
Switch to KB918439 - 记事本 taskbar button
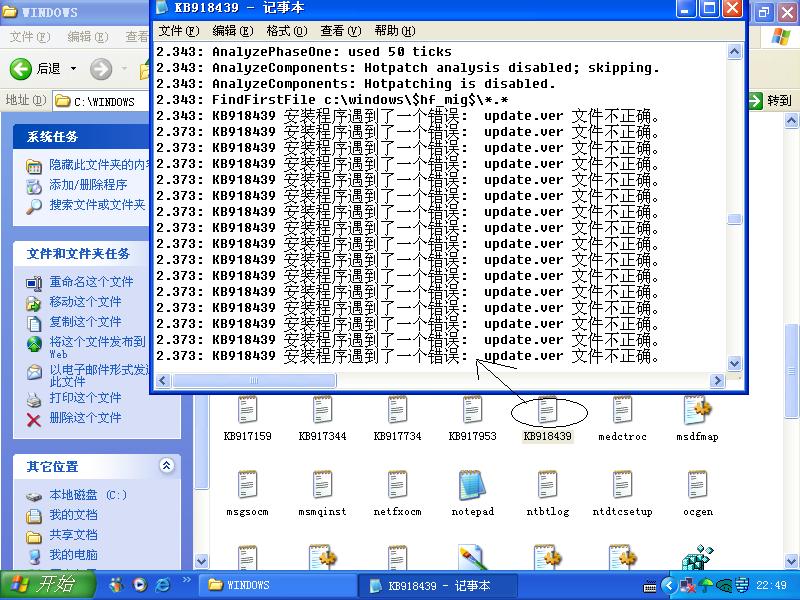[x=438, y=585]
